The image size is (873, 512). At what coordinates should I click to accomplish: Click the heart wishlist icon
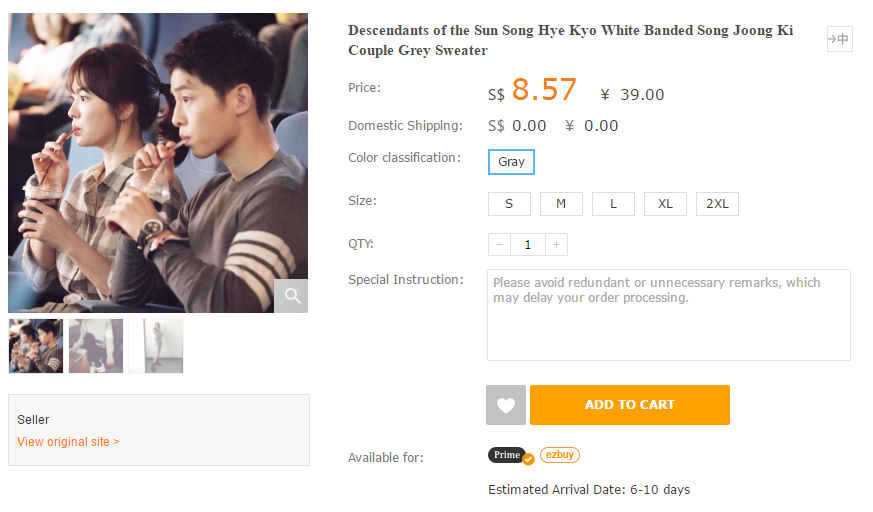point(506,405)
